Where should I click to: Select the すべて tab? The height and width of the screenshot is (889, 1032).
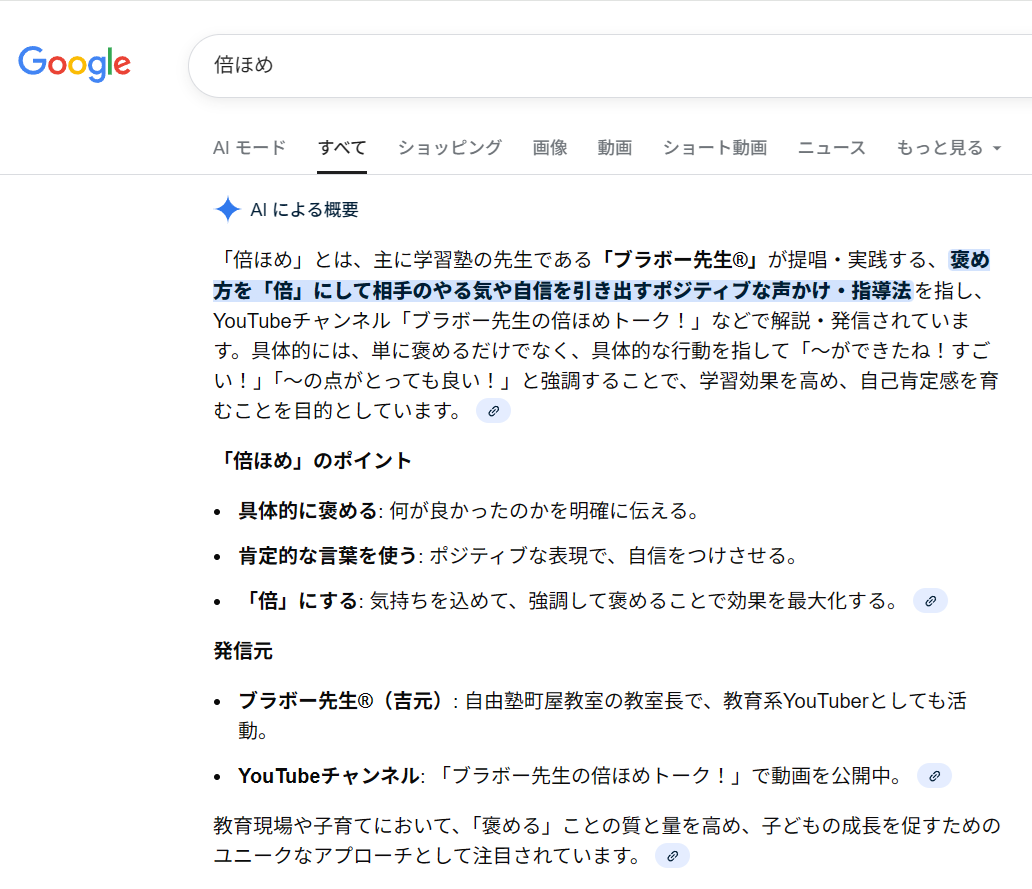pos(342,148)
